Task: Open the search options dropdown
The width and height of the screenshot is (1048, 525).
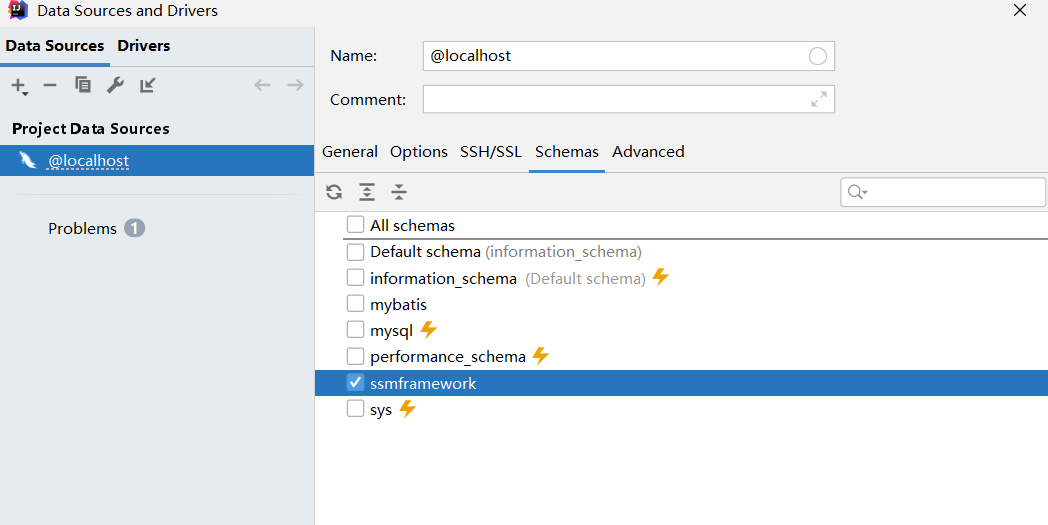Action: (857, 192)
